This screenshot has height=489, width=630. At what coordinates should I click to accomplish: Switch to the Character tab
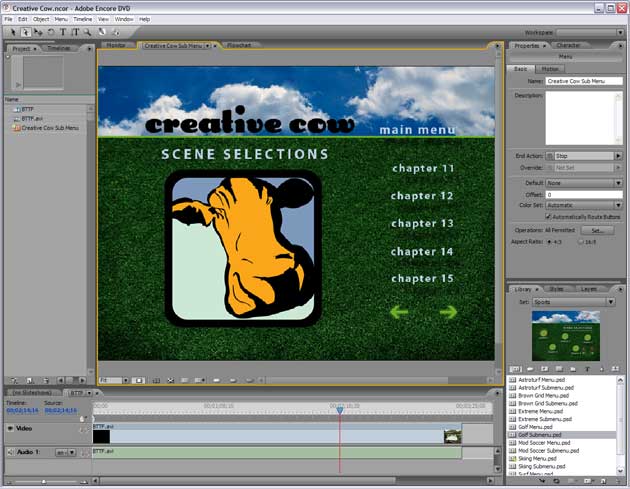point(568,45)
